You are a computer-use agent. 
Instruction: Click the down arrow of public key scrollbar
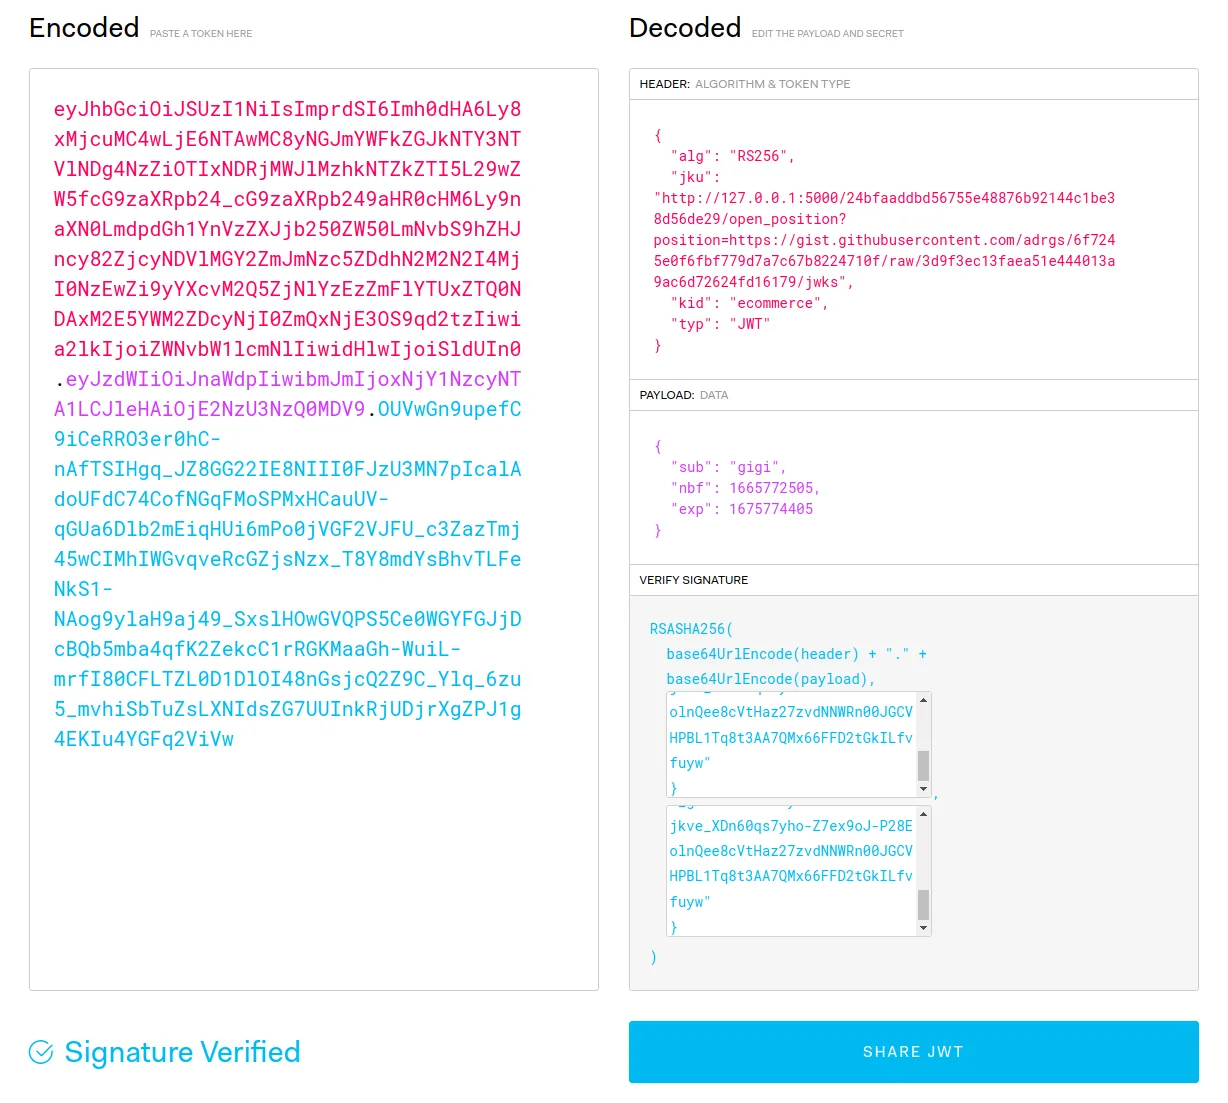click(x=923, y=789)
